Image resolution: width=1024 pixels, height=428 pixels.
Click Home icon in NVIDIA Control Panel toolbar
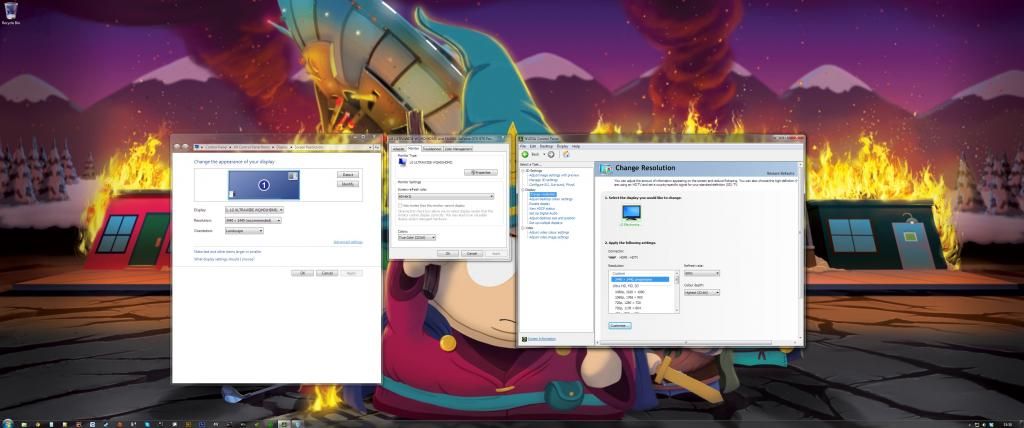click(566, 154)
